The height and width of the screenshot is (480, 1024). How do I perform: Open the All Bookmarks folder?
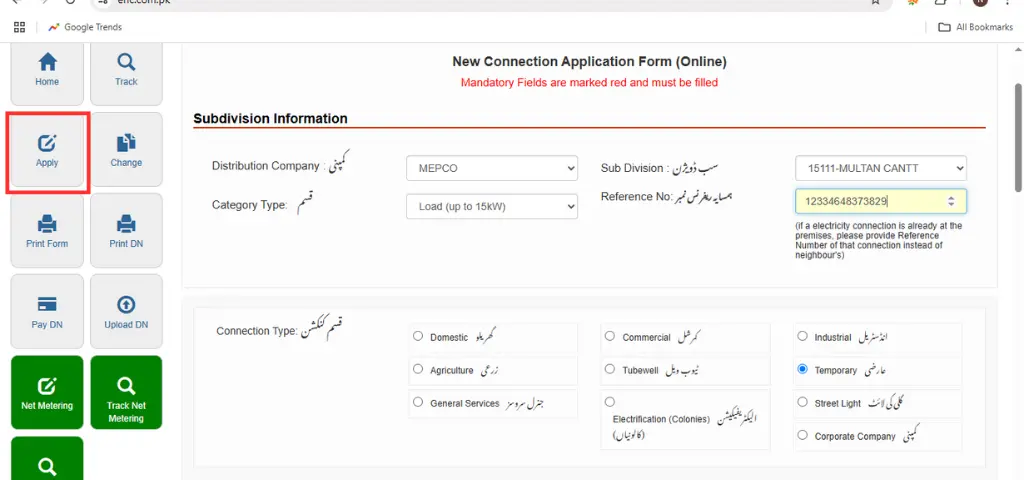click(x=975, y=27)
